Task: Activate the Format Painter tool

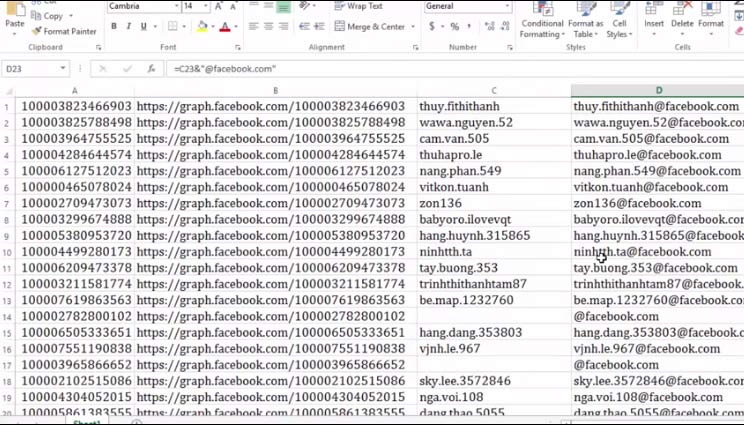Action: [x=65, y=31]
